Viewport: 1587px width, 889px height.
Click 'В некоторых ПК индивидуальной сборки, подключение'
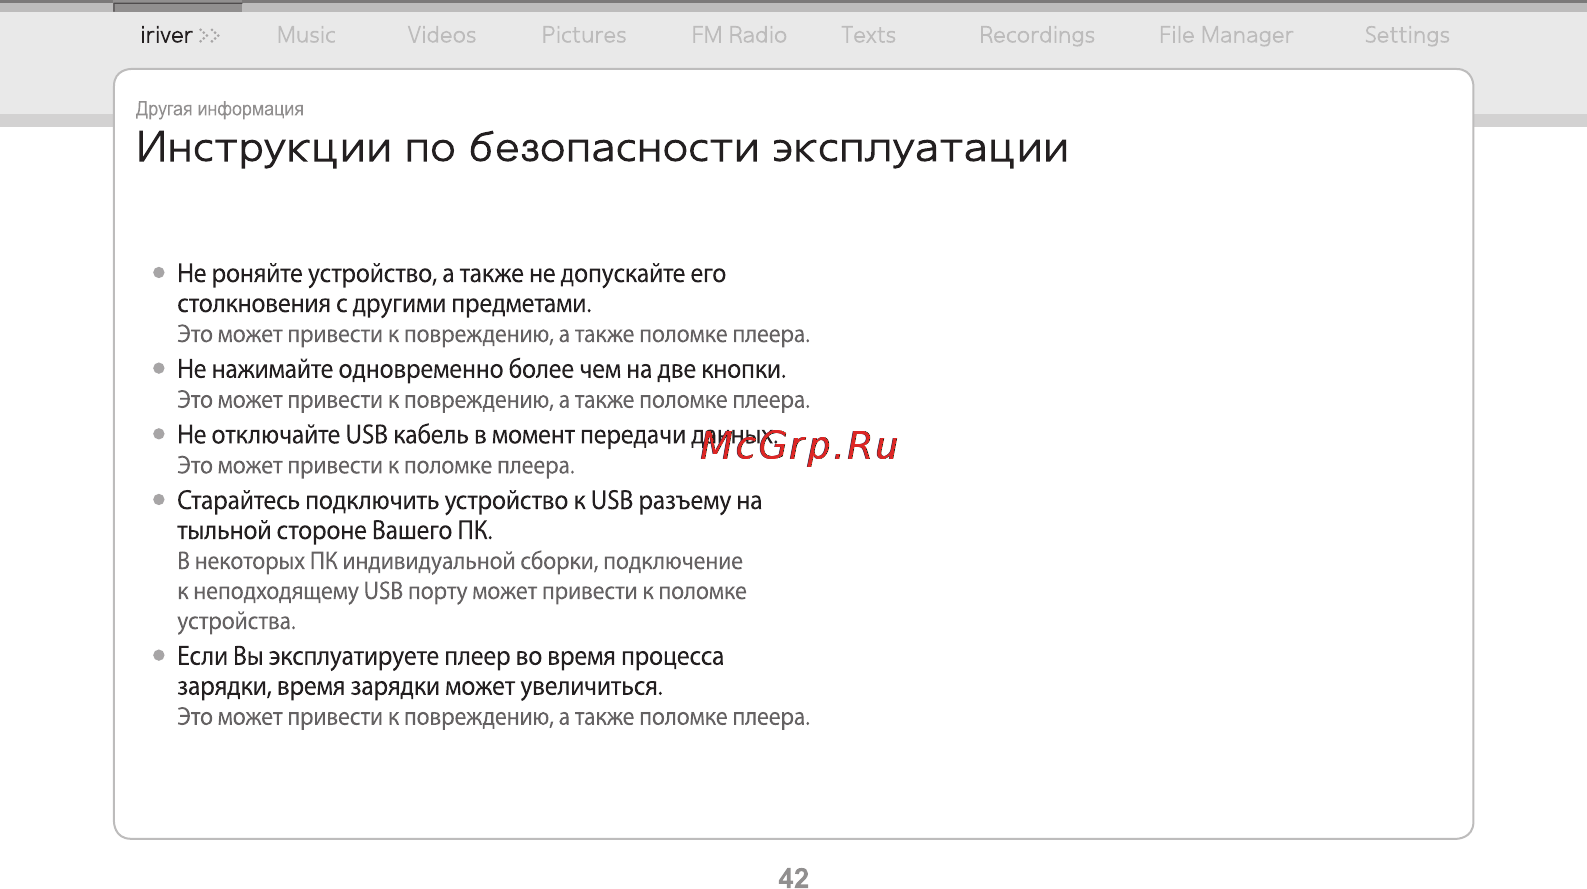[460, 562]
